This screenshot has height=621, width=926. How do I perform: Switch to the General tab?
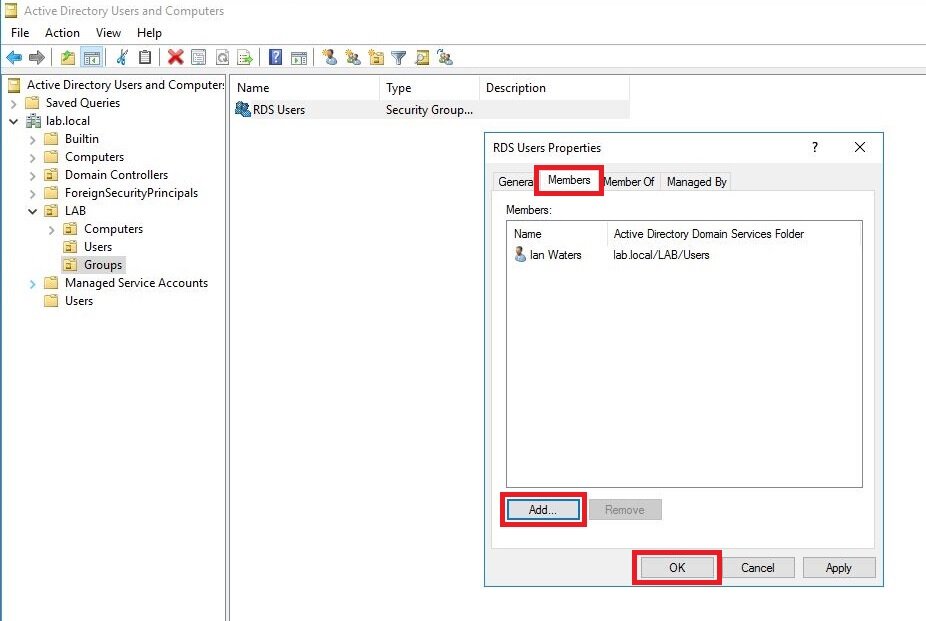coord(515,182)
